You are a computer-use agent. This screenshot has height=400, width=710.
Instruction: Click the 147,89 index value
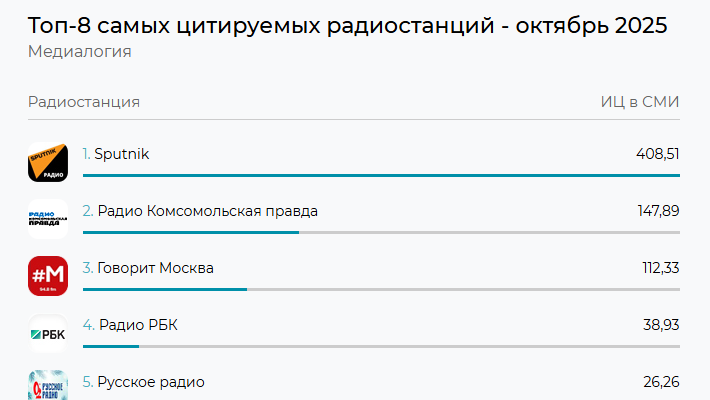(x=657, y=211)
